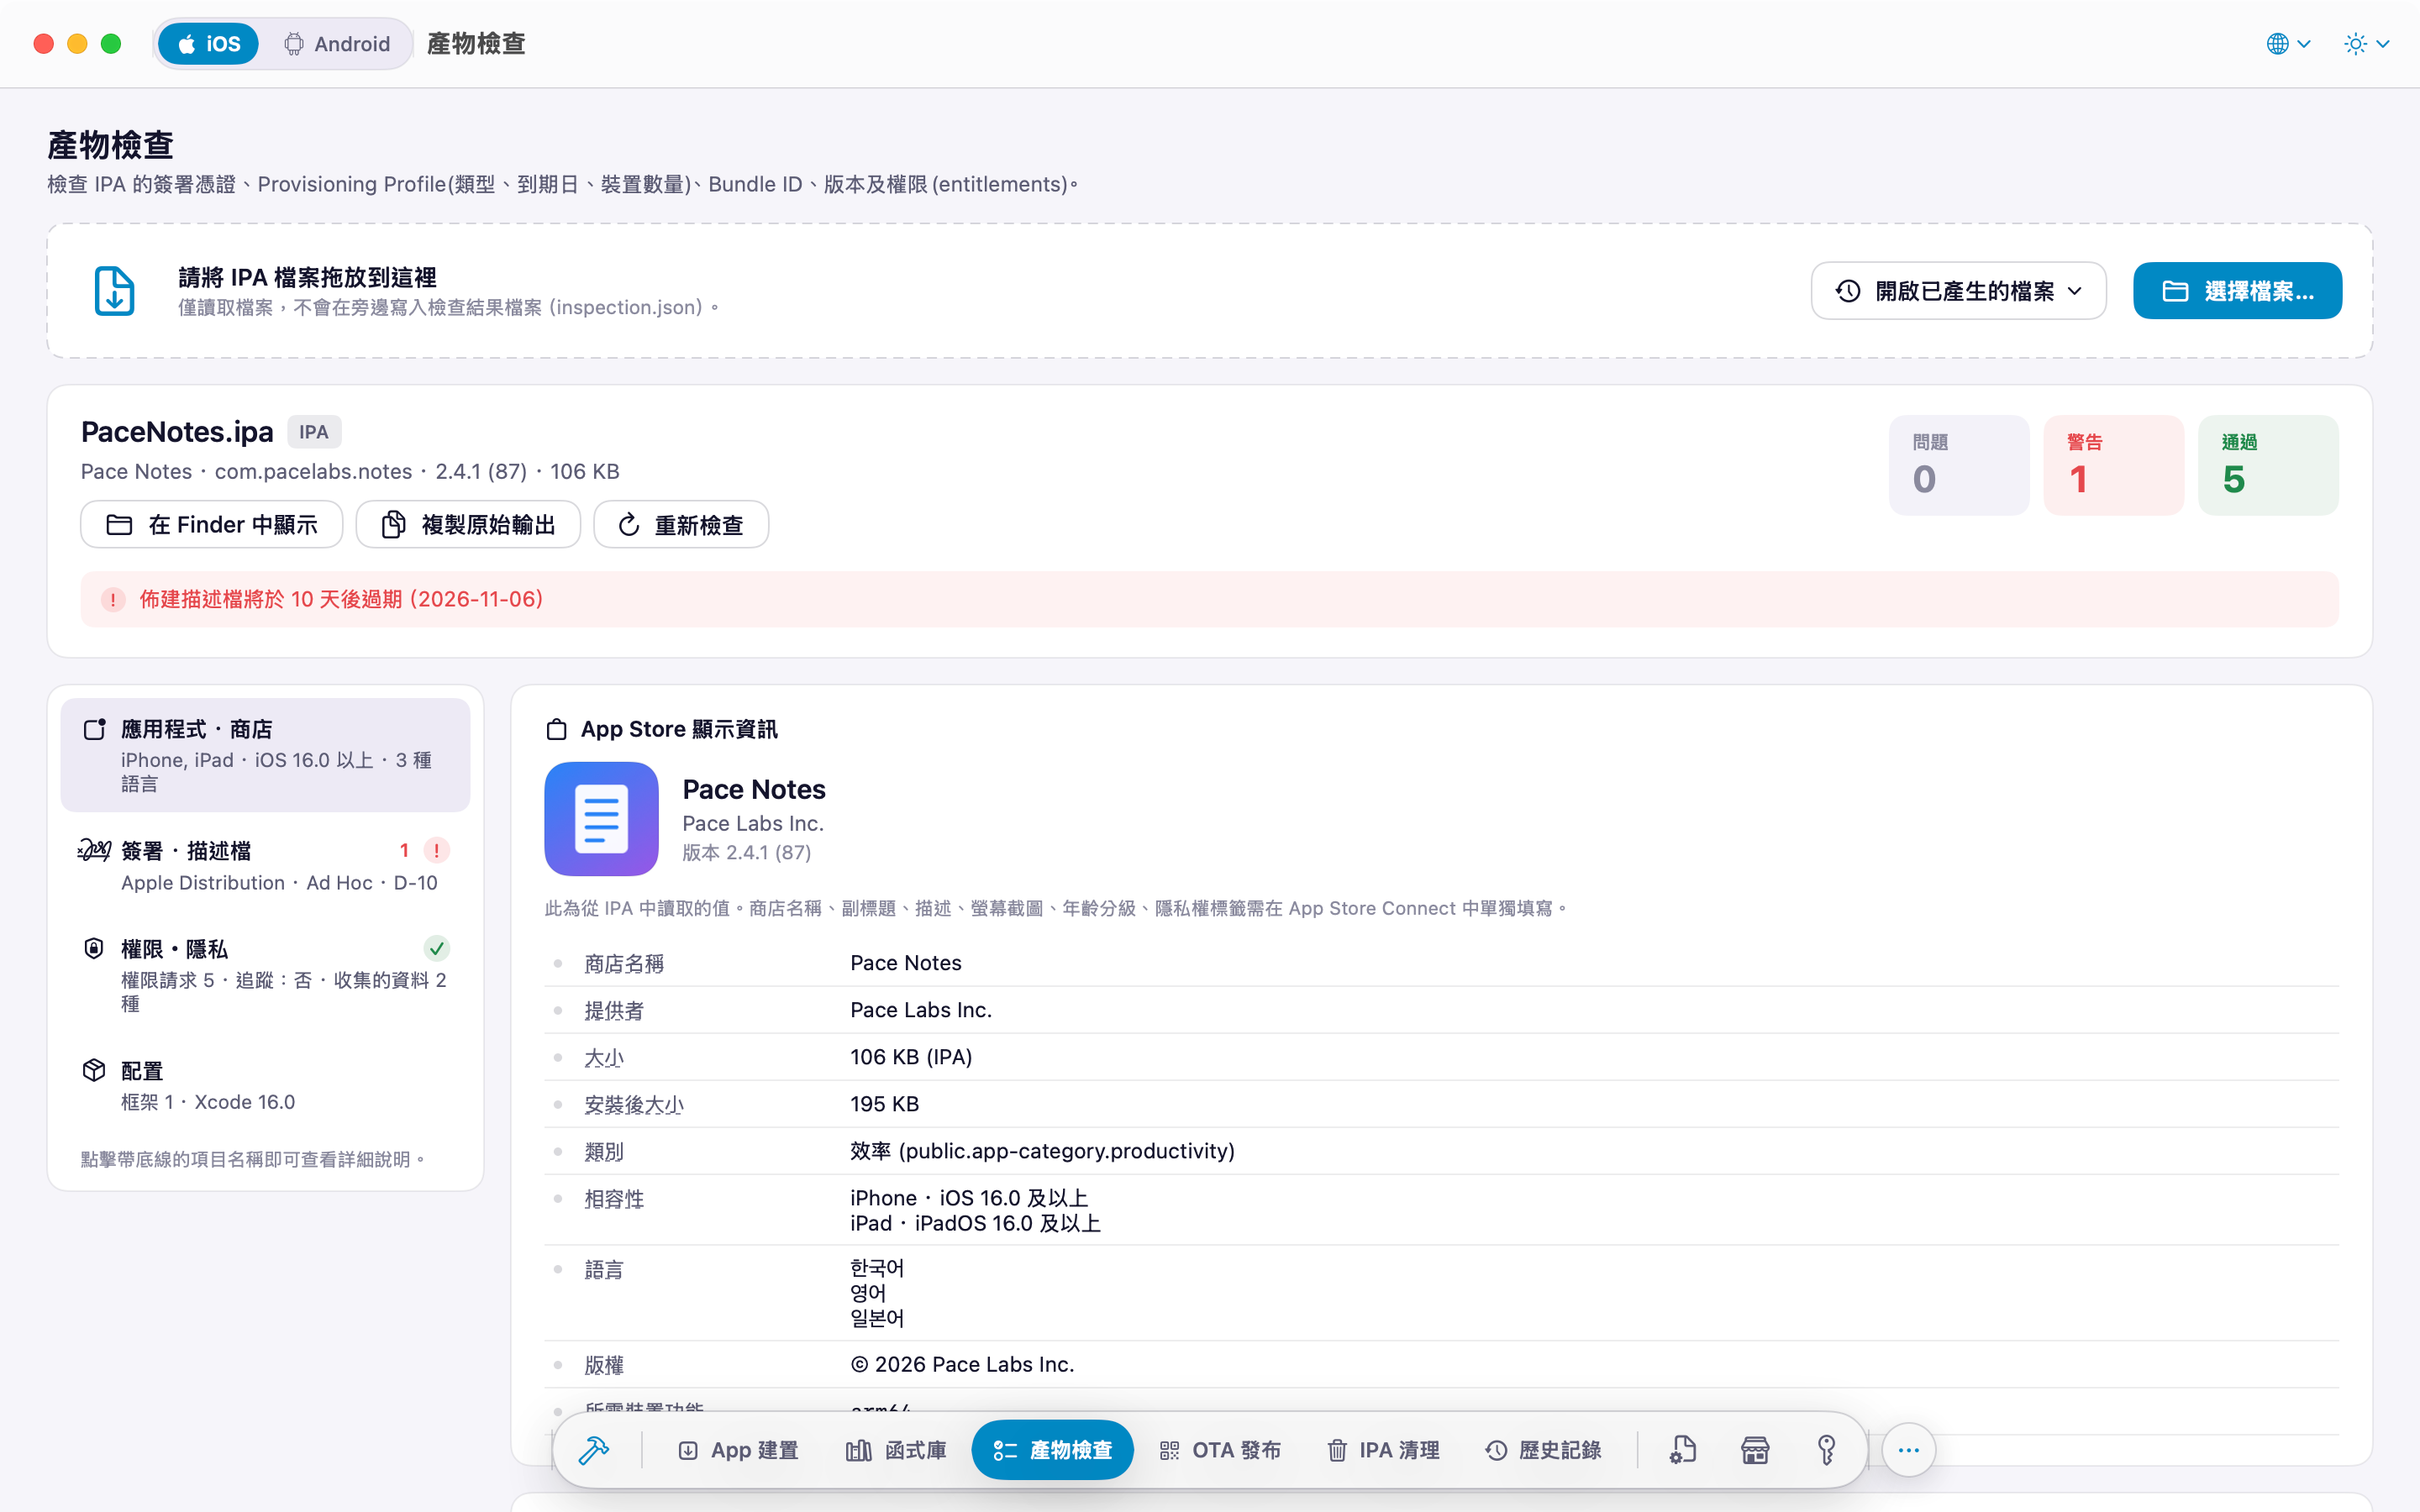Viewport: 2420px width, 1512px height.
Task: Click the underlined 安裝後大小 label
Action: tap(634, 1104)
